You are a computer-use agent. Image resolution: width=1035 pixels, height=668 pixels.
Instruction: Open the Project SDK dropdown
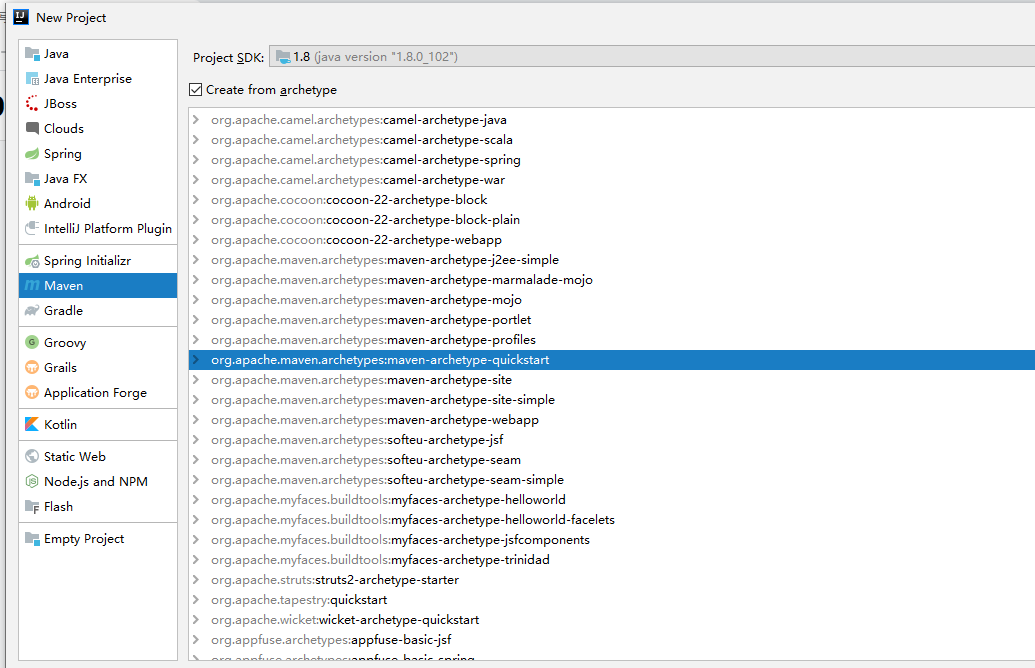coord(651,56)
